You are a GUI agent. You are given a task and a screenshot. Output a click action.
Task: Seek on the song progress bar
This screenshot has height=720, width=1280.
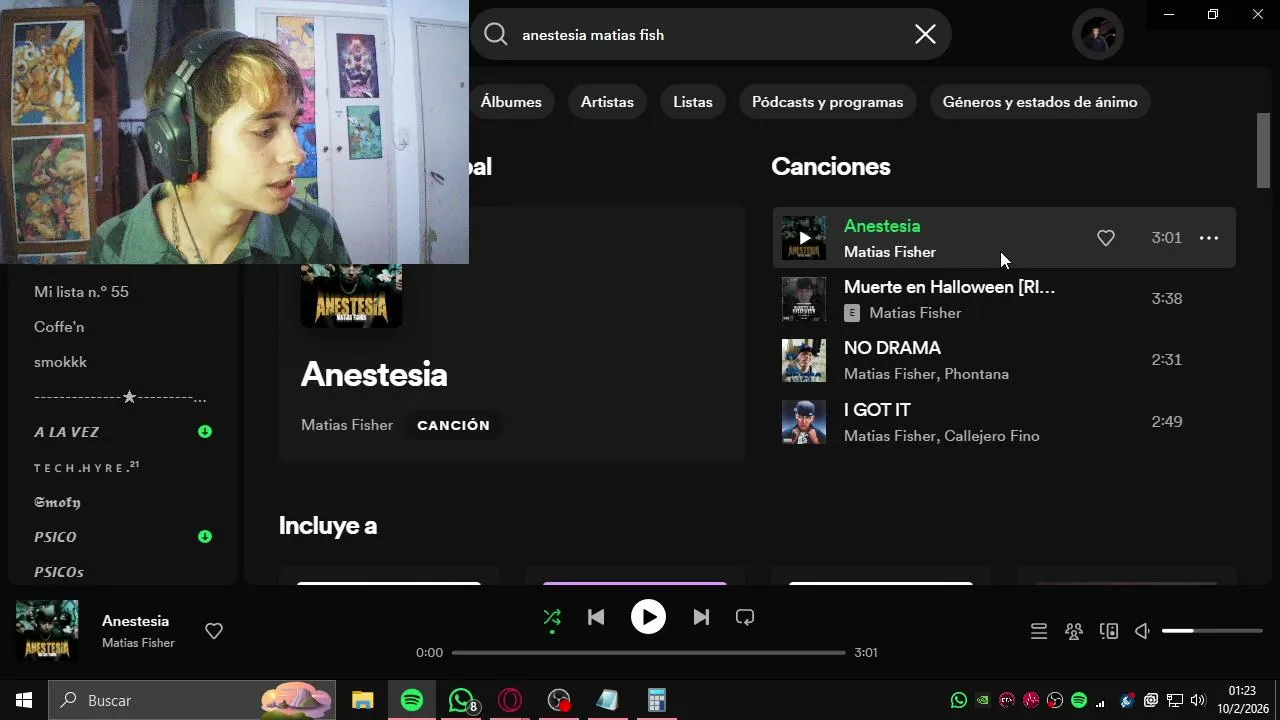click(648, 653)
